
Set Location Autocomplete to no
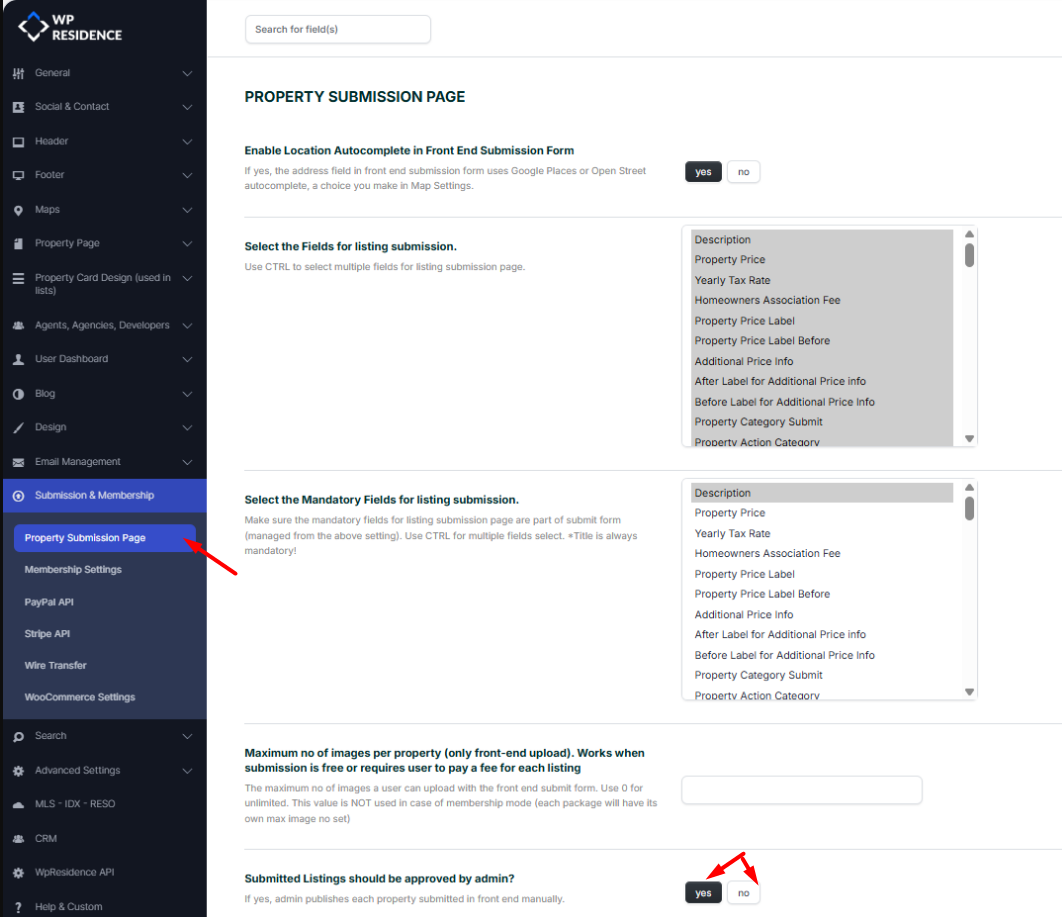(x=743, y=172)
